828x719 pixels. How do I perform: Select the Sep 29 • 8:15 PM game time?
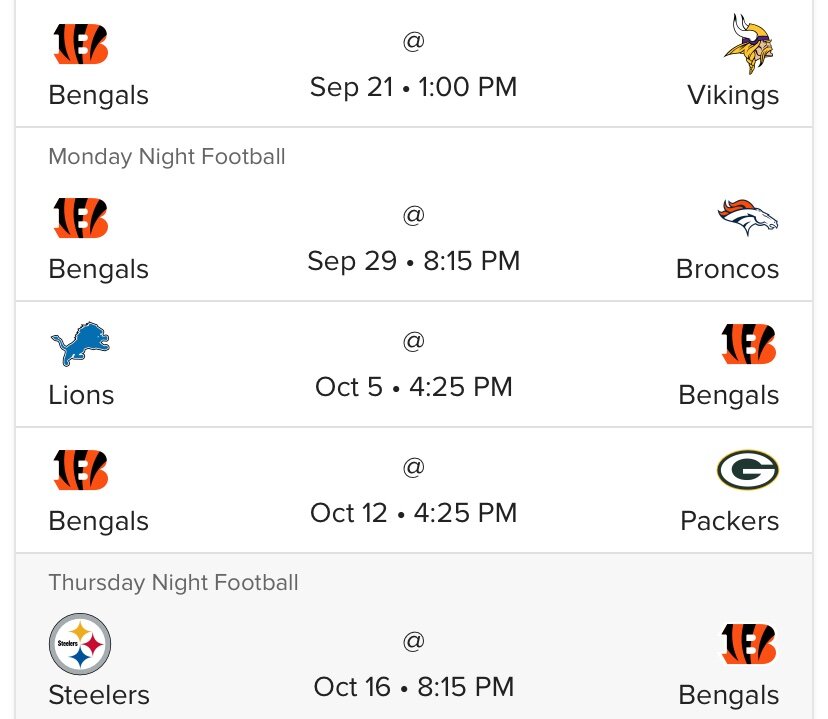pyautogui.click(x=413, y=261)
